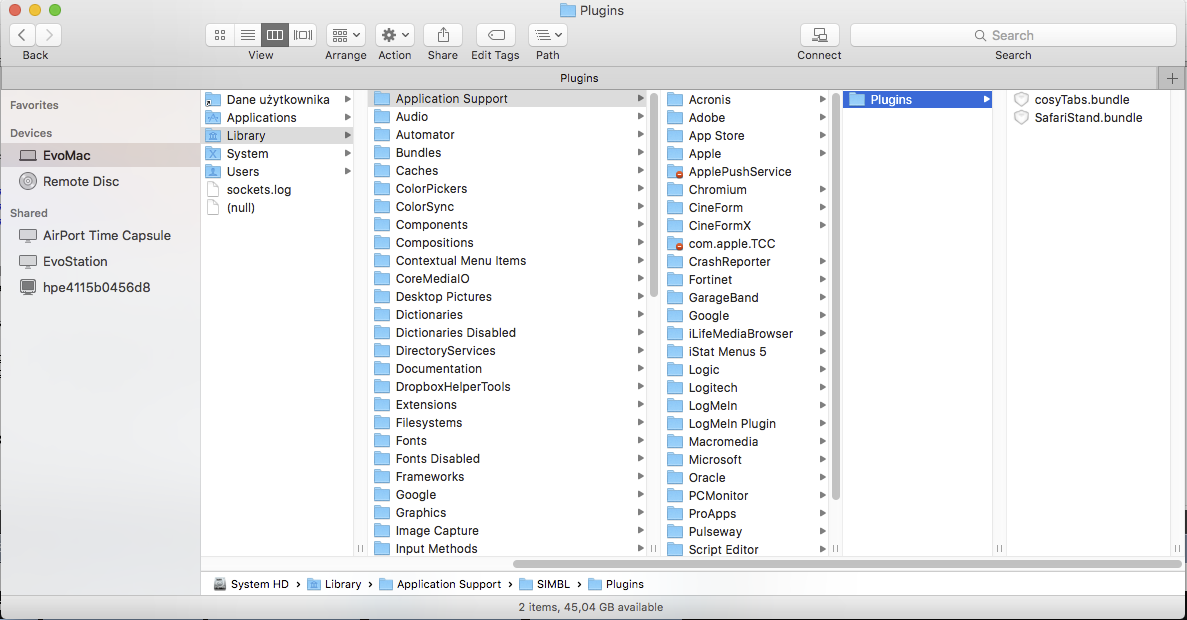This screenshot has height=620, width=1187.
Task: Select the Plugins tab
Action: 579,78
